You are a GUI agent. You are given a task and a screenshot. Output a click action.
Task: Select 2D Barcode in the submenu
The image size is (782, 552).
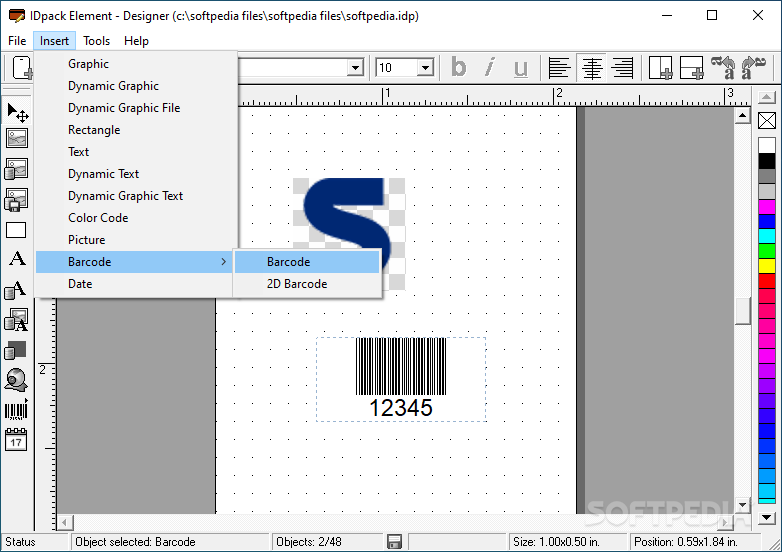coord(307,284)
